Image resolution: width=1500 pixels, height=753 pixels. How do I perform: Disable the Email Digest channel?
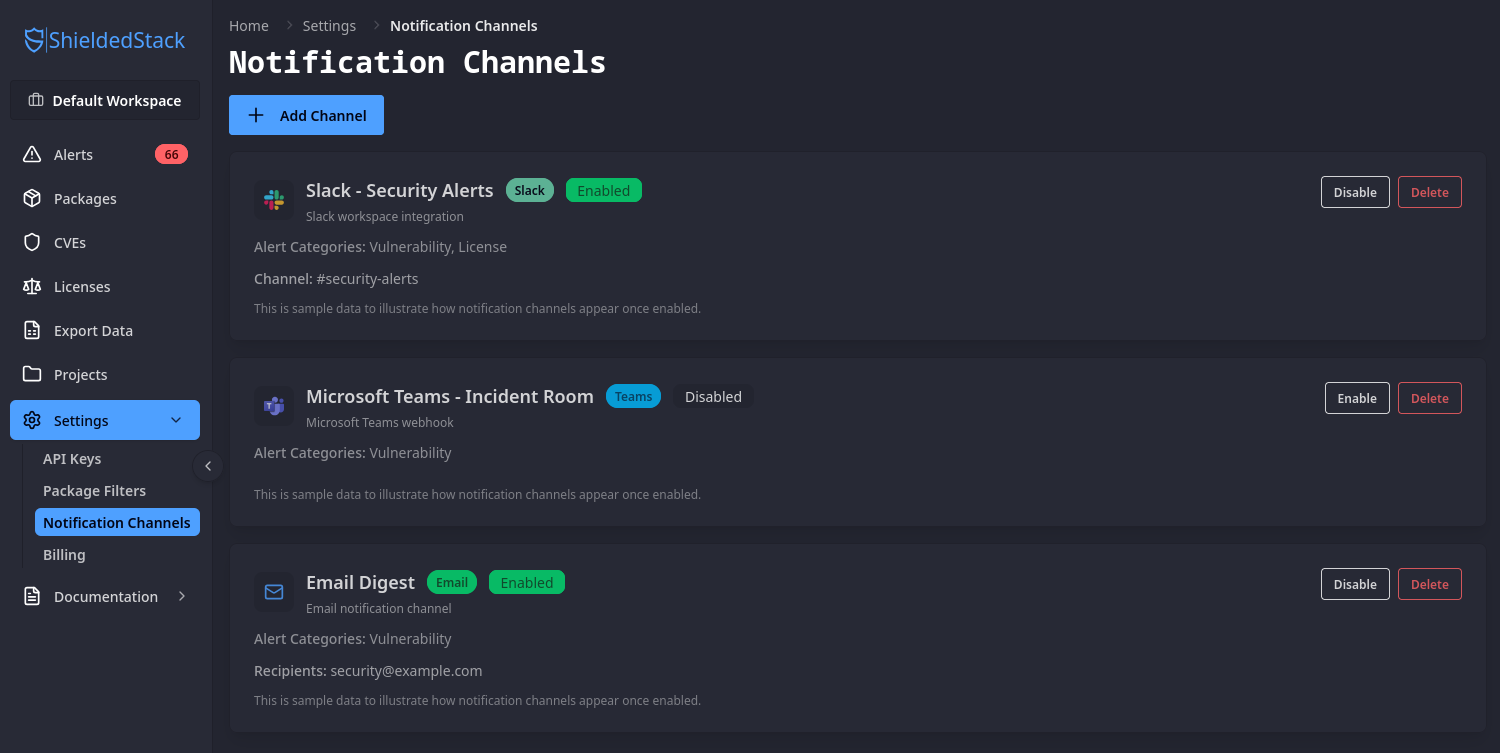1355,584
